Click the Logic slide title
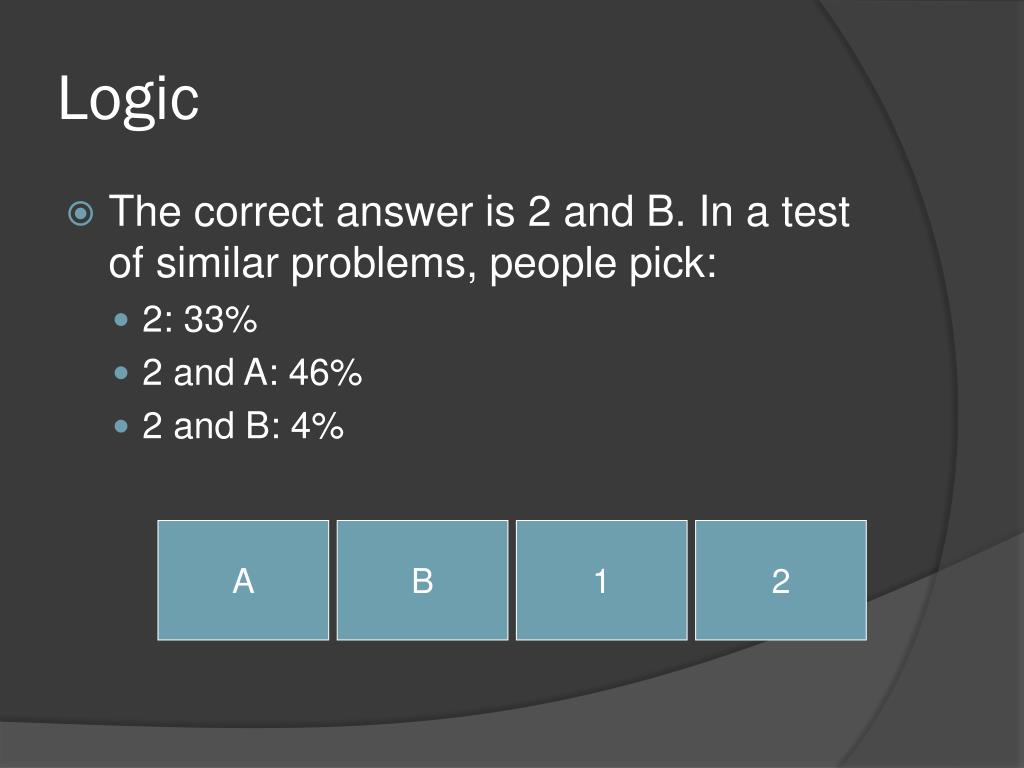 [129, 100]
